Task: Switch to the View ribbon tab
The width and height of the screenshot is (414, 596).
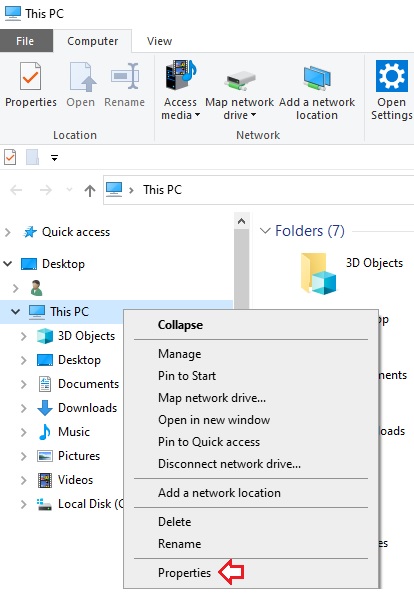Action: (159, 41)
